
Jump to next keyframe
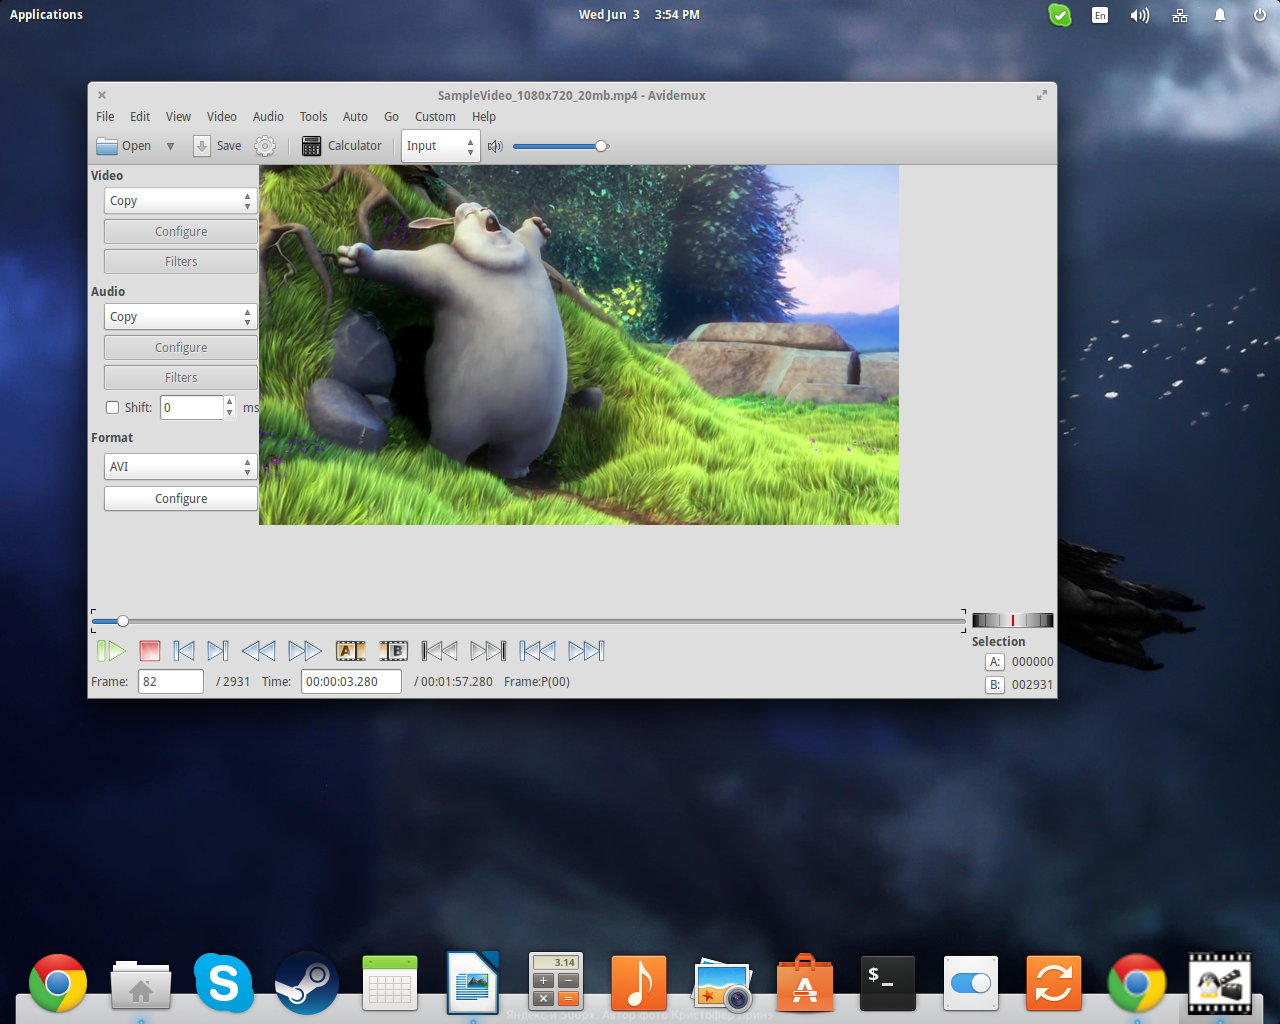tap(305, 652)
